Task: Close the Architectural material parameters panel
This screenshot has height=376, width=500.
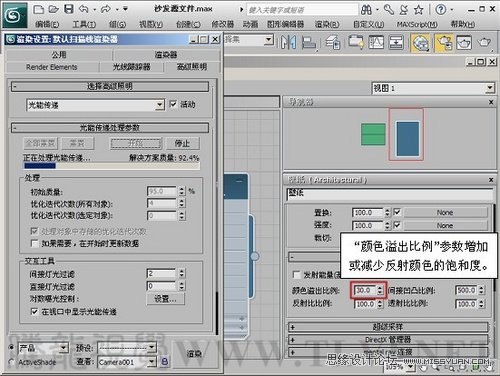Action: [x=491, y=180]
